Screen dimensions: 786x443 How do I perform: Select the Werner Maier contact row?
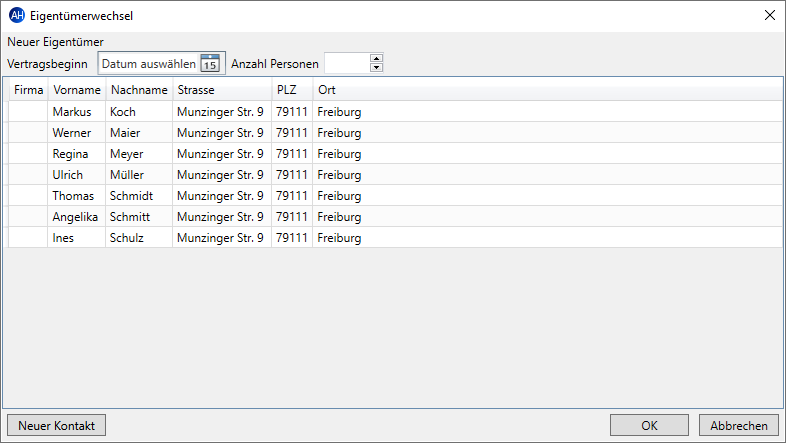(395, 133)
